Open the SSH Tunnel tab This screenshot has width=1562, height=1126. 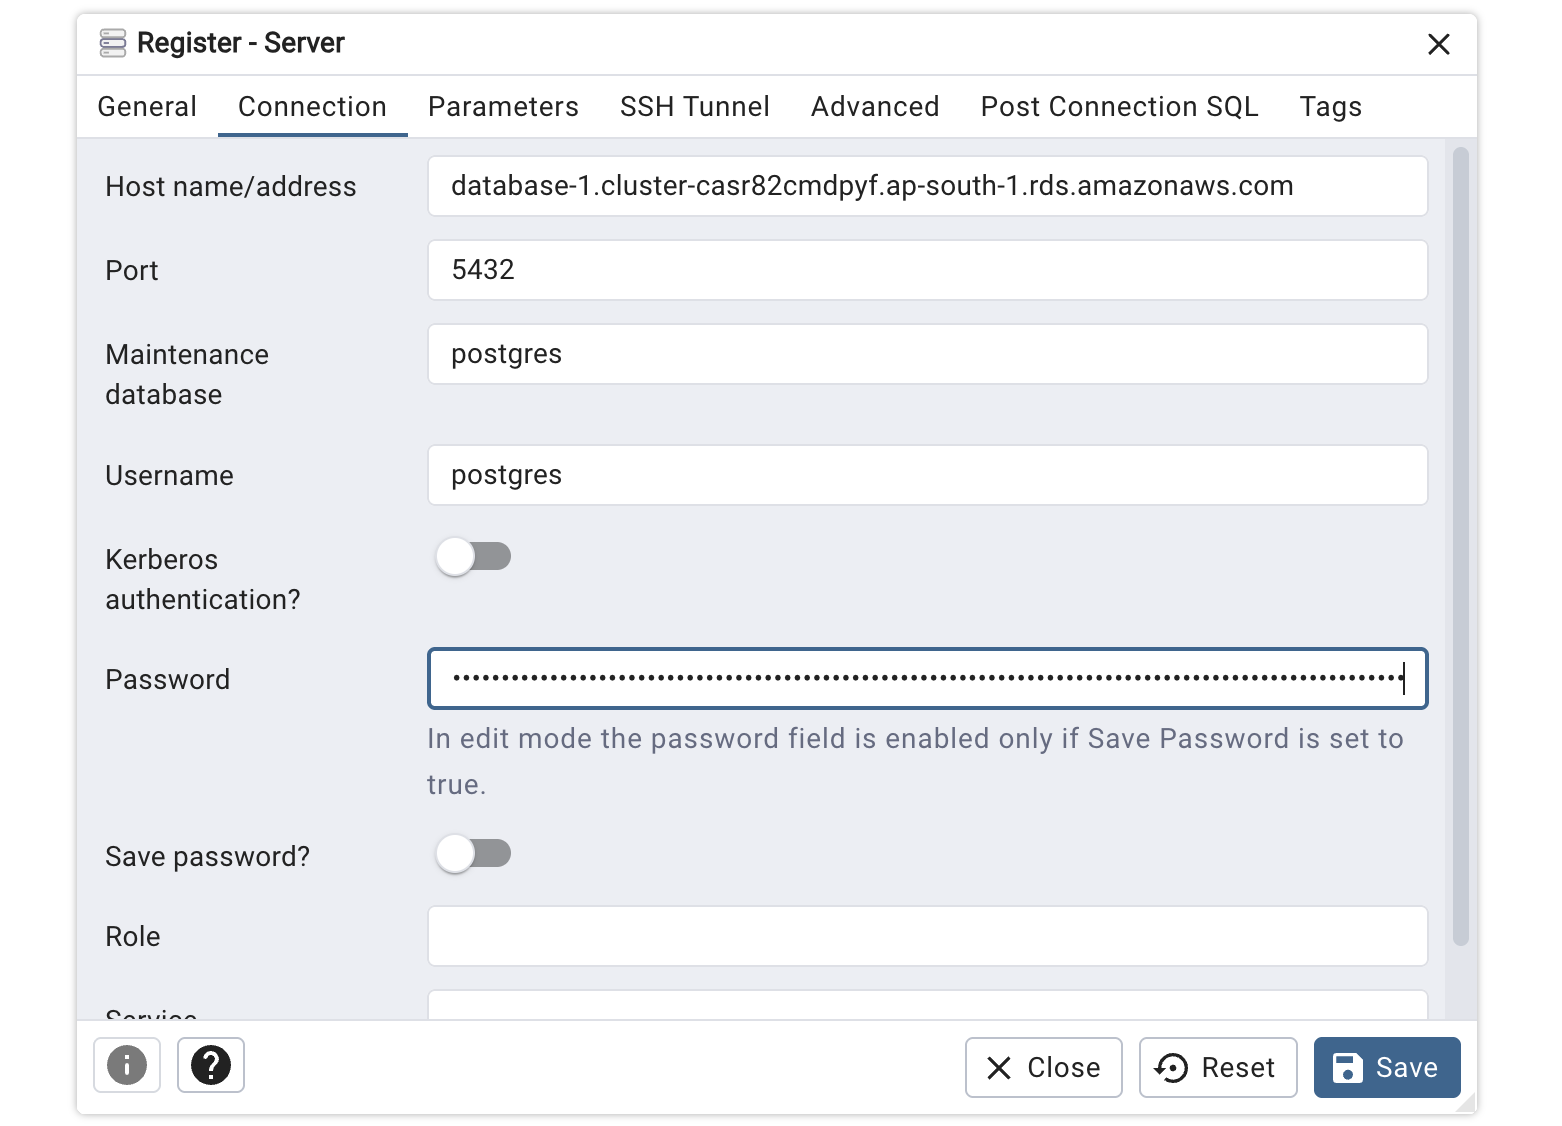(x=695, y=106)
